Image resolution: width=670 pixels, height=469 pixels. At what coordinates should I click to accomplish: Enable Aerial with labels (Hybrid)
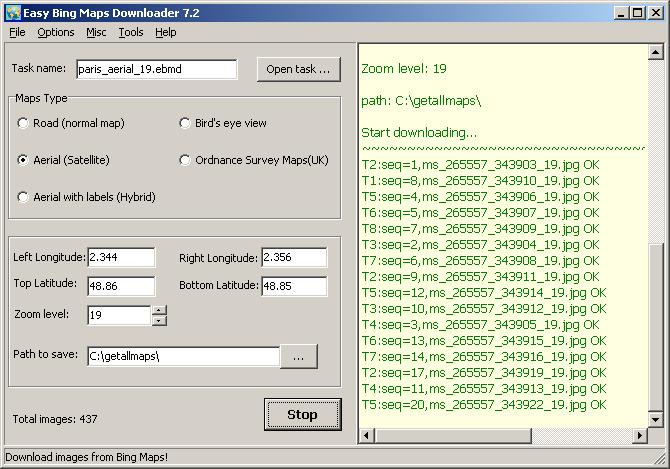tap(24, 197)
